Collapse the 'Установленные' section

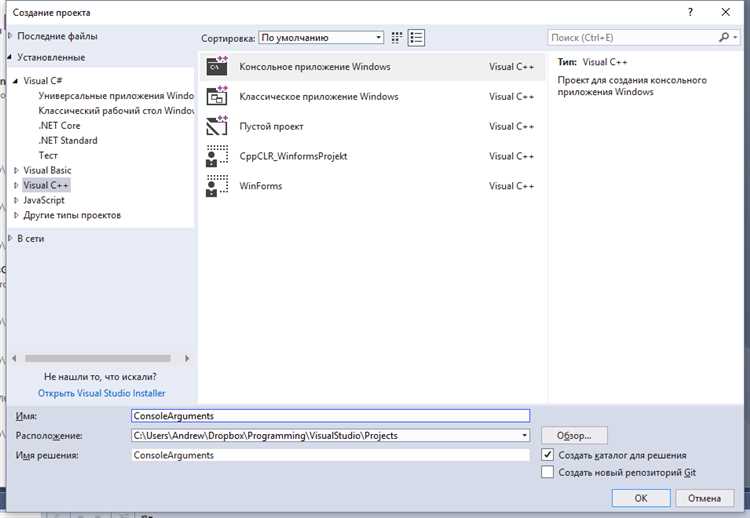point(10,57)
